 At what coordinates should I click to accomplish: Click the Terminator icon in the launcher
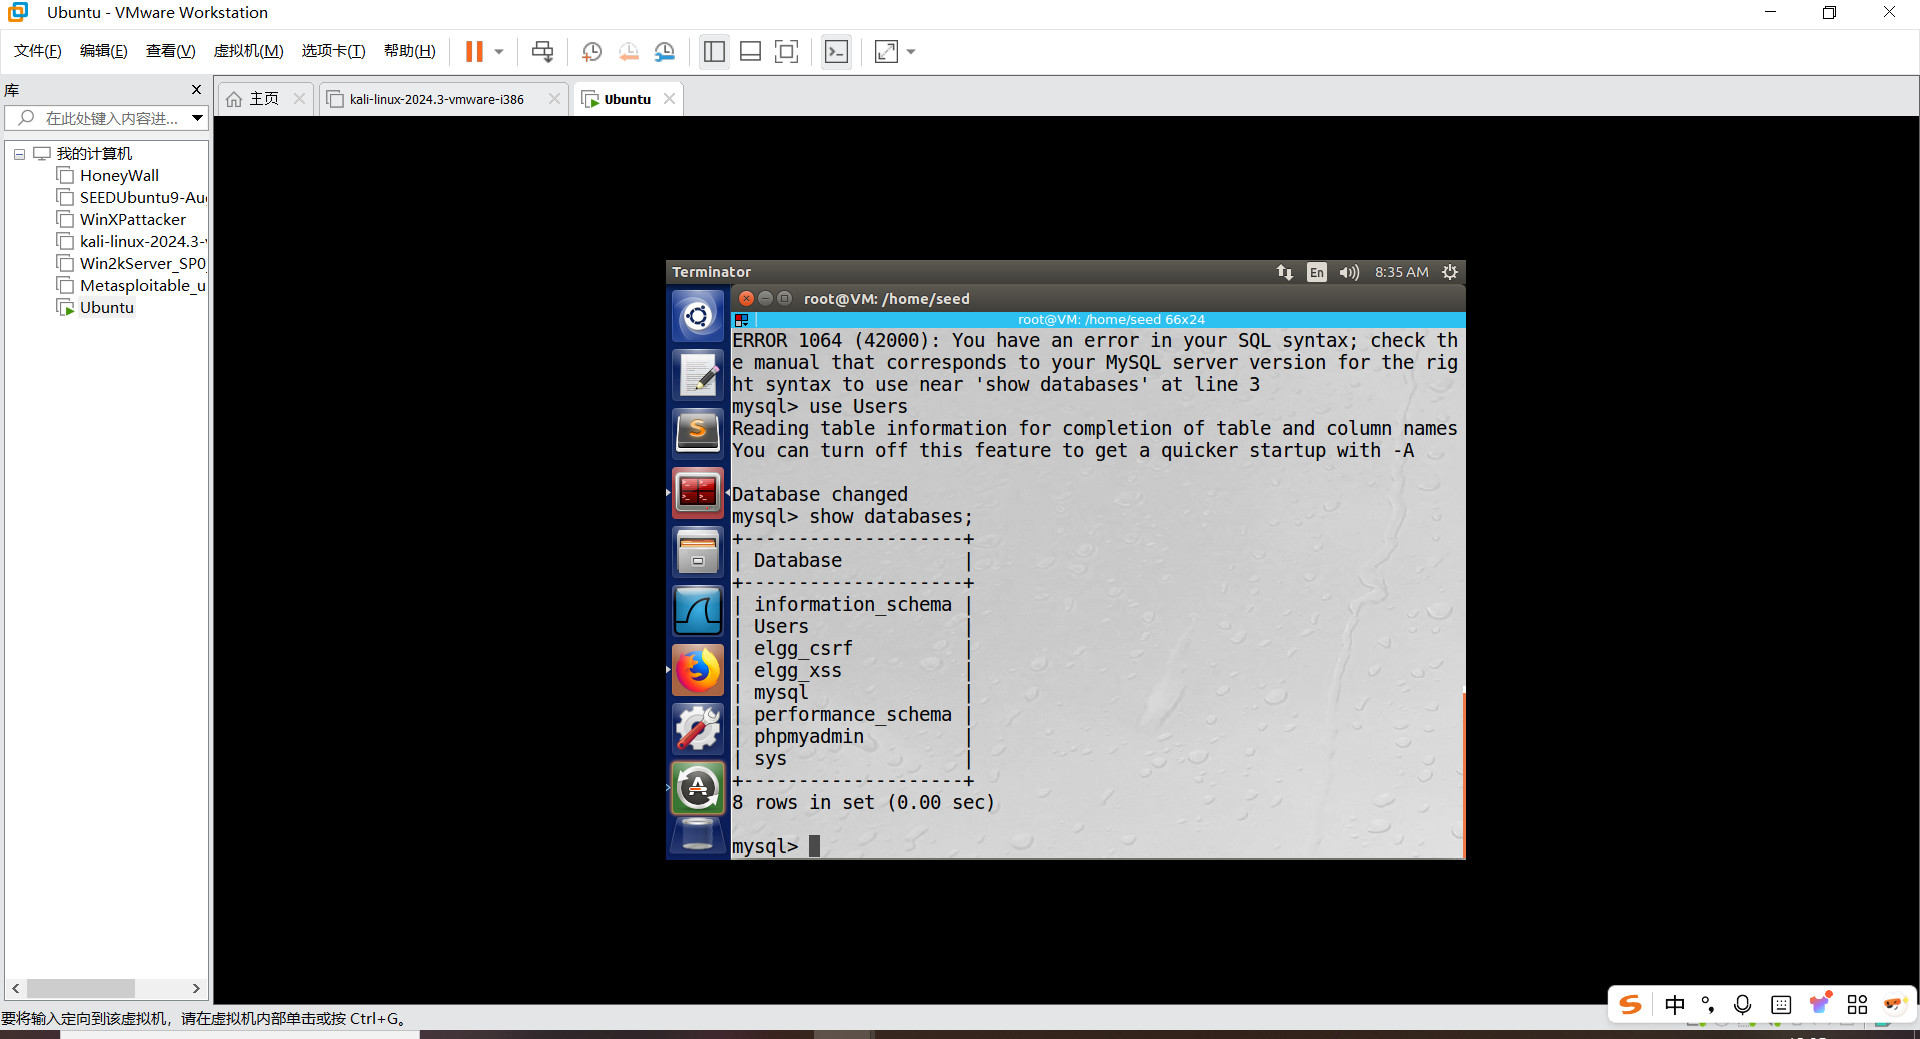coord(697,492)
